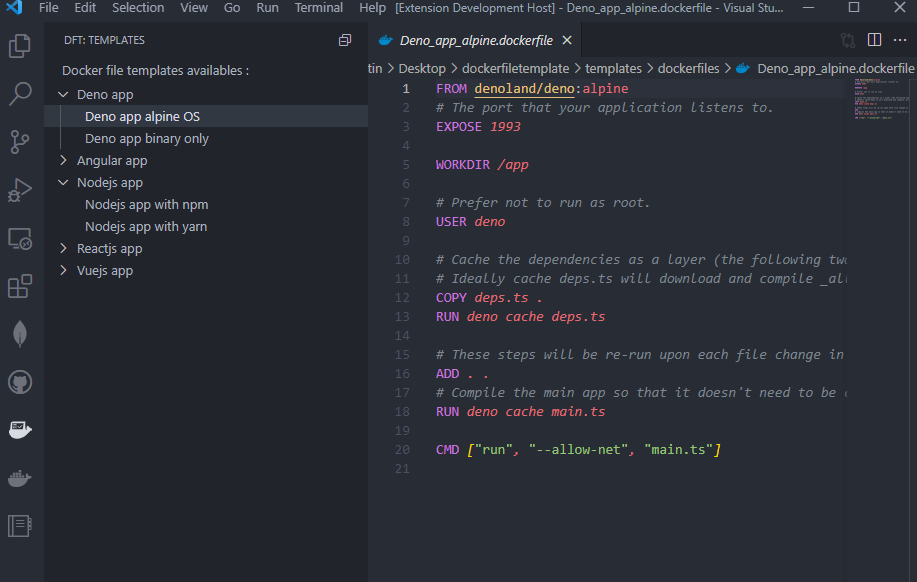Open the notebook icon in activity bar
The height and width of the screenshot is (582, 917).
(20, 526)
